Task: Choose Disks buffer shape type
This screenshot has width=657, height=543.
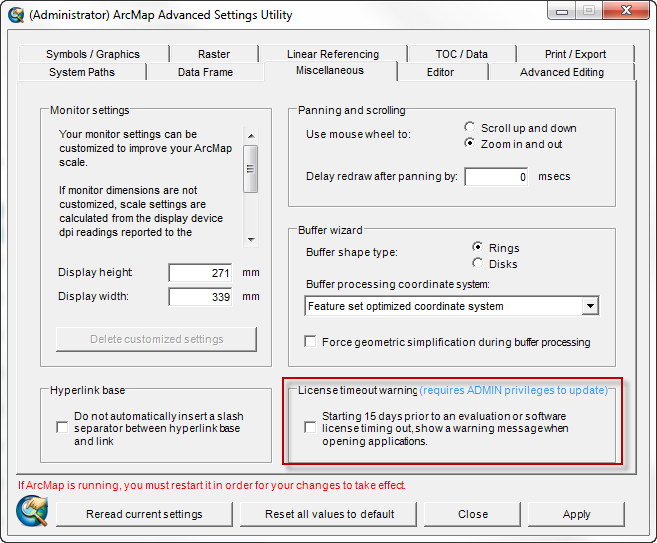Action: pos(479,264)
